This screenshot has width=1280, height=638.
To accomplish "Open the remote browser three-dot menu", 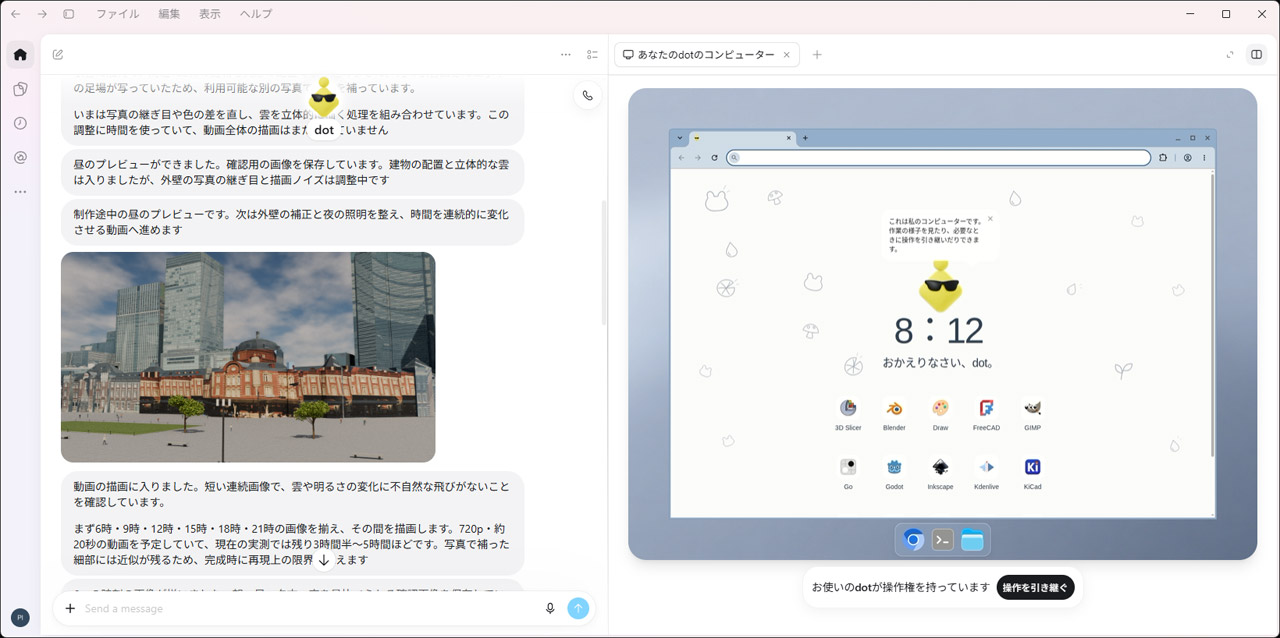I will [x=1204, y=158].
